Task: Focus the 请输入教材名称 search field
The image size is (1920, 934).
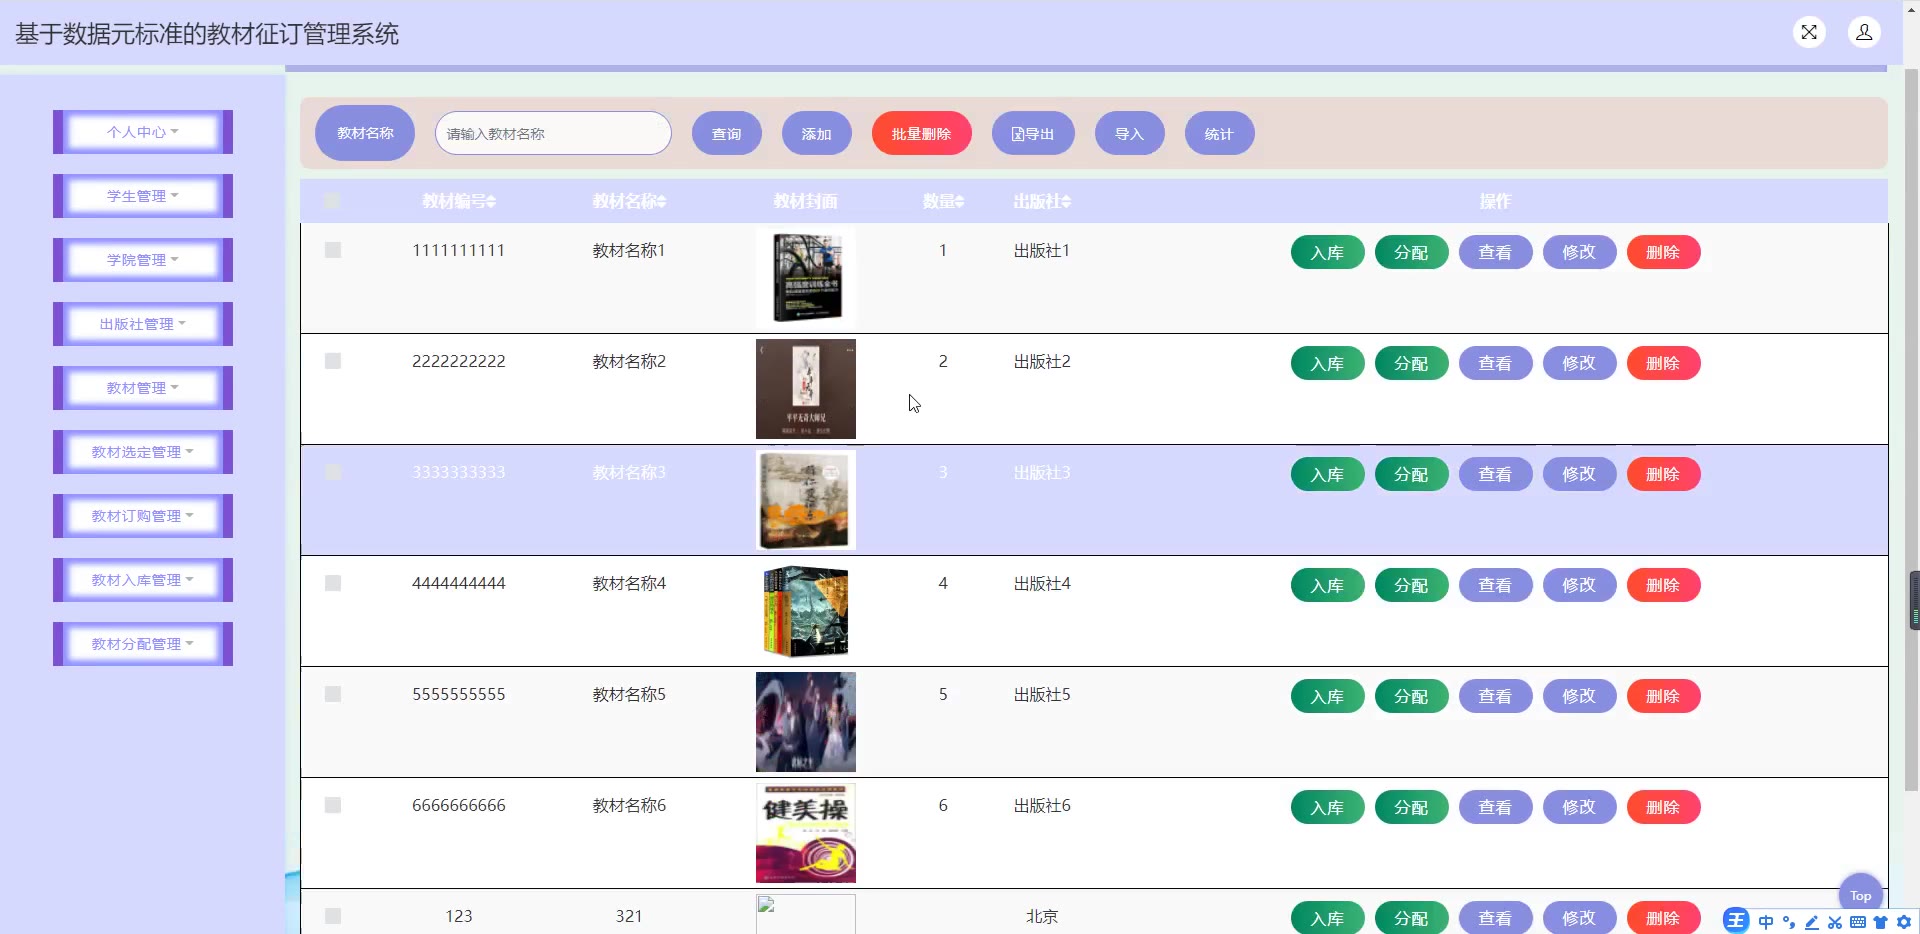Action: tap(553, 133)
